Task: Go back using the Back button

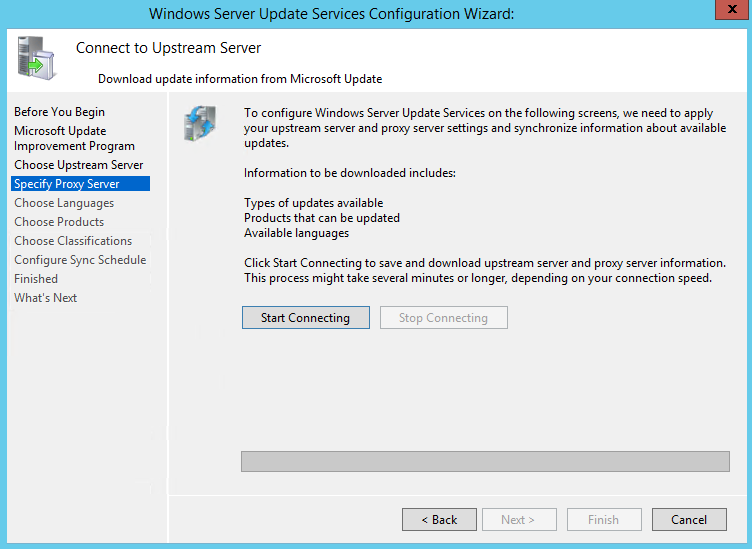Action: point(439,520)
